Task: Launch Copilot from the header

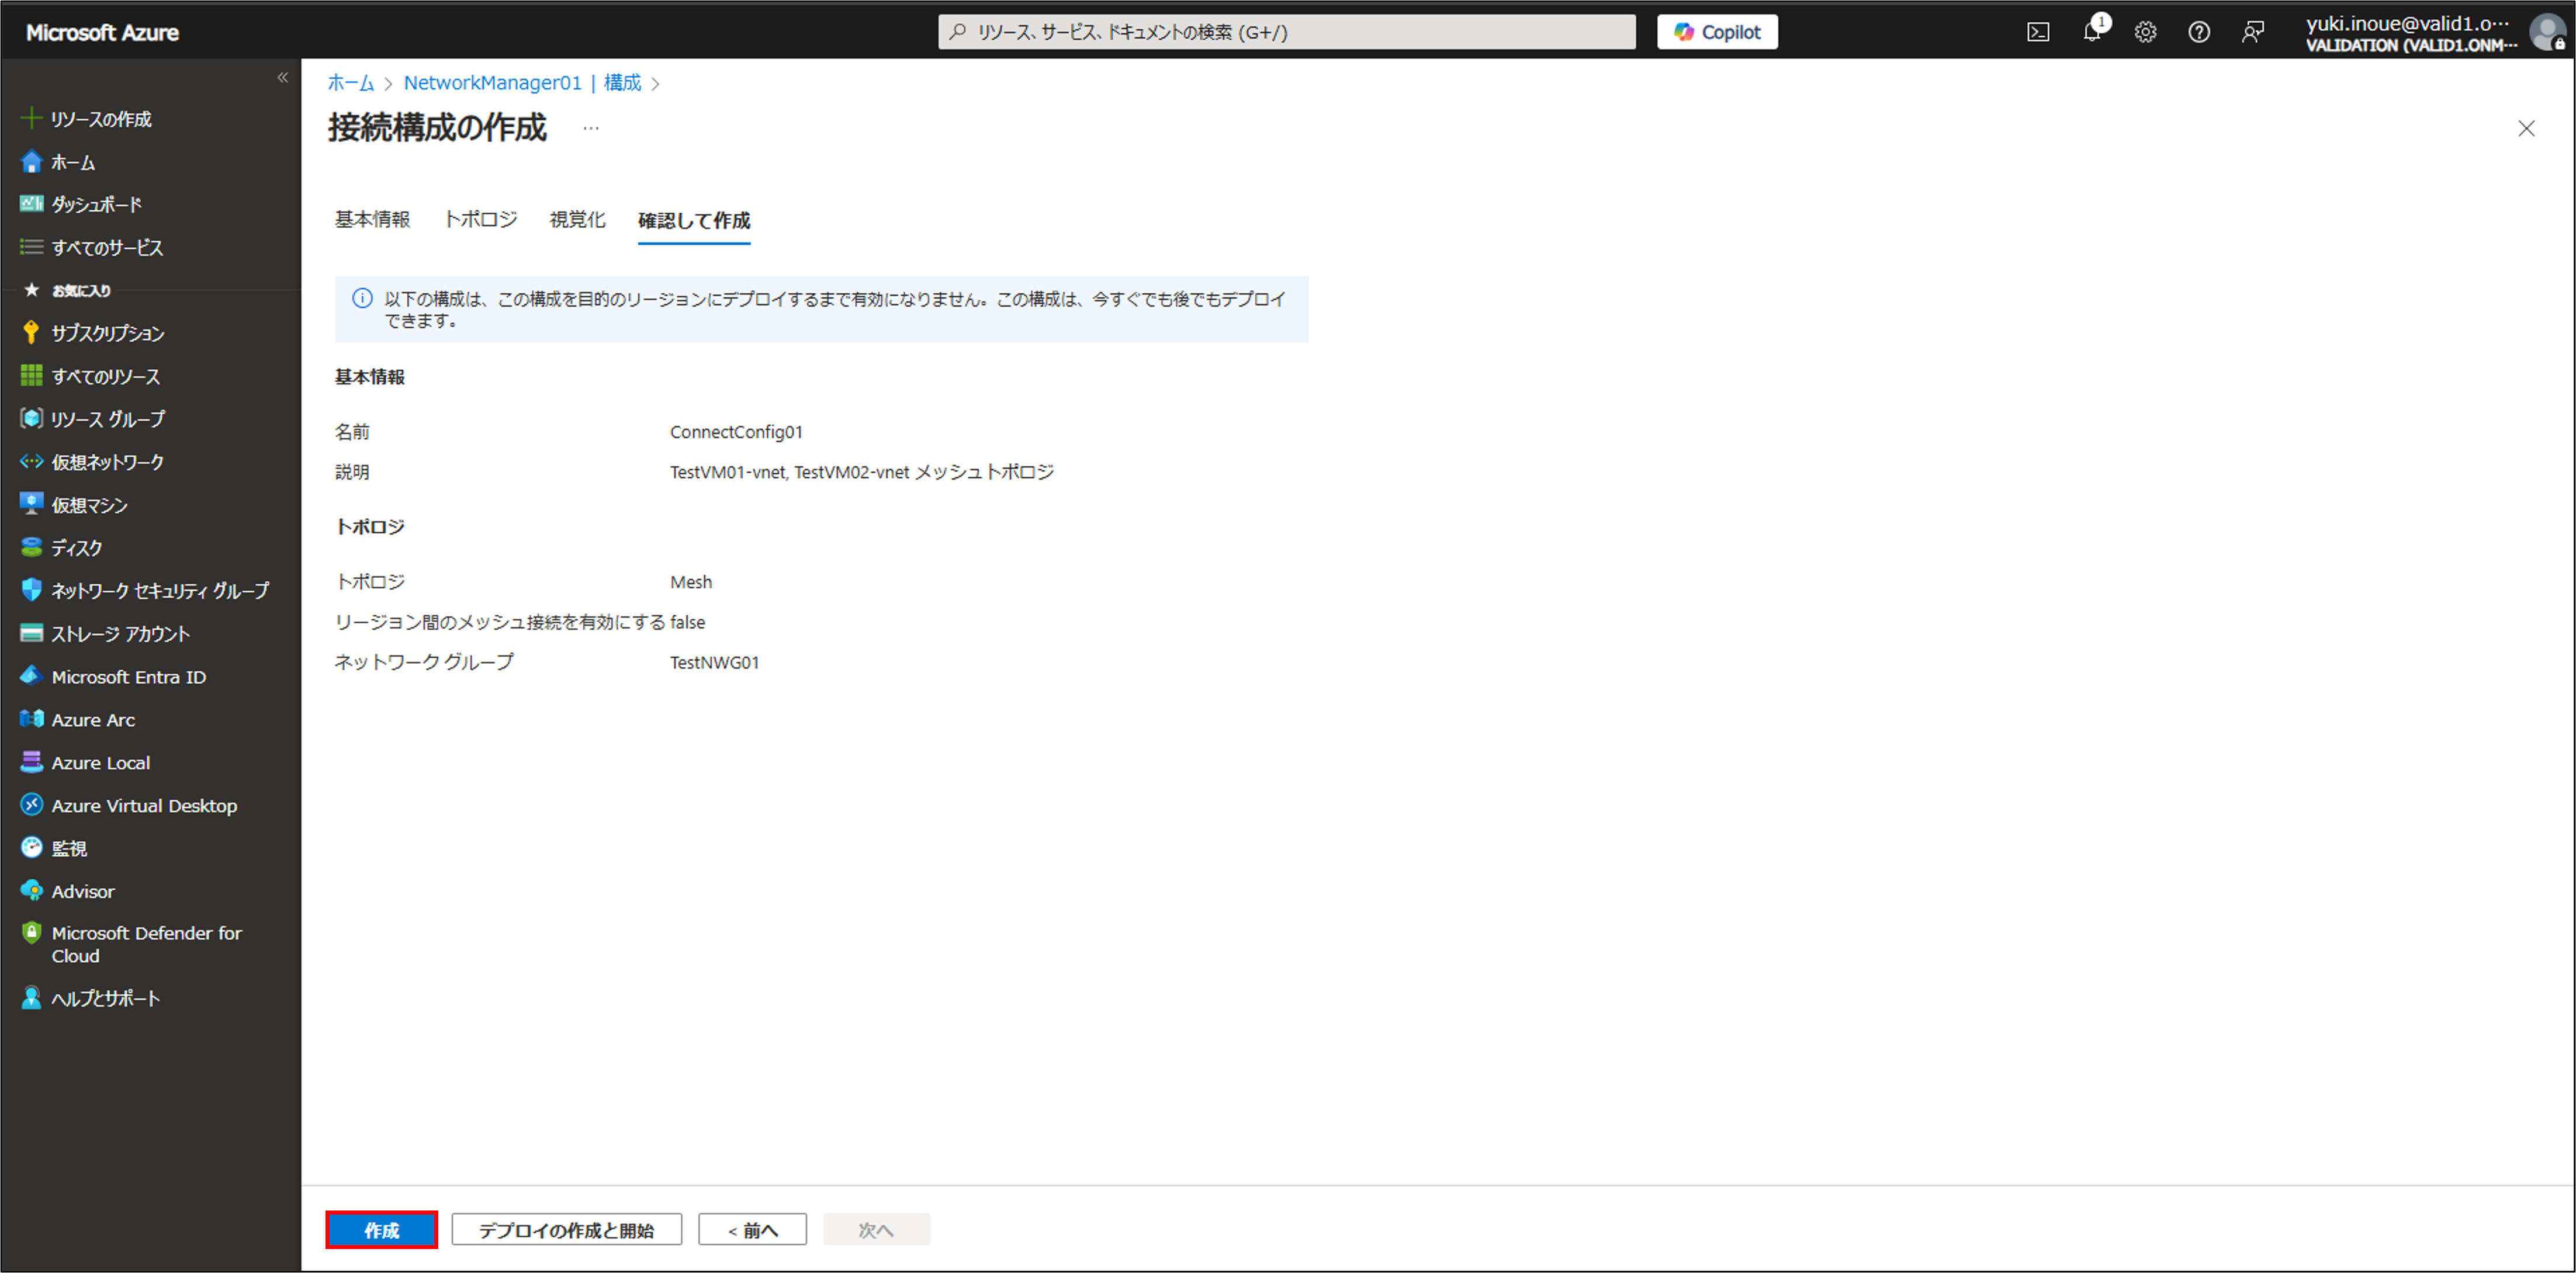Action: tap(1717, 32)
